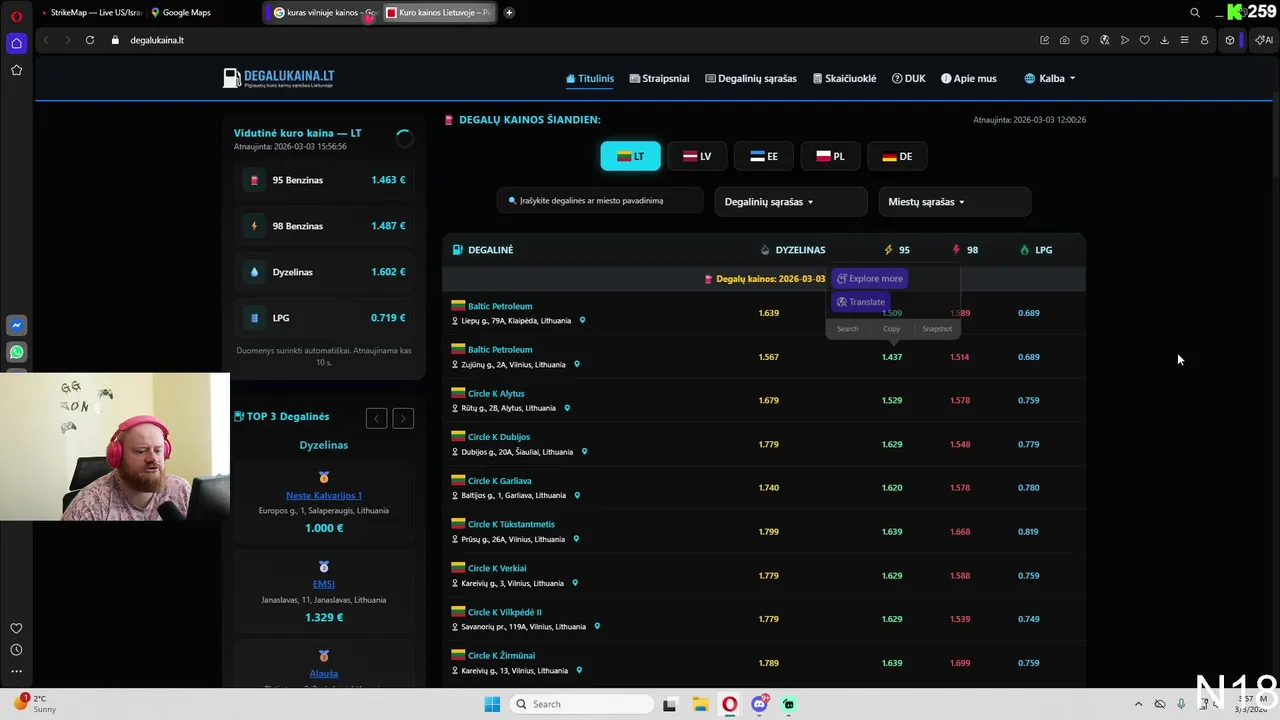This screenshot has height=720, width=1280.
Task: Open Messenger in the Opera sidebar
Action: (x=16, y=325)
